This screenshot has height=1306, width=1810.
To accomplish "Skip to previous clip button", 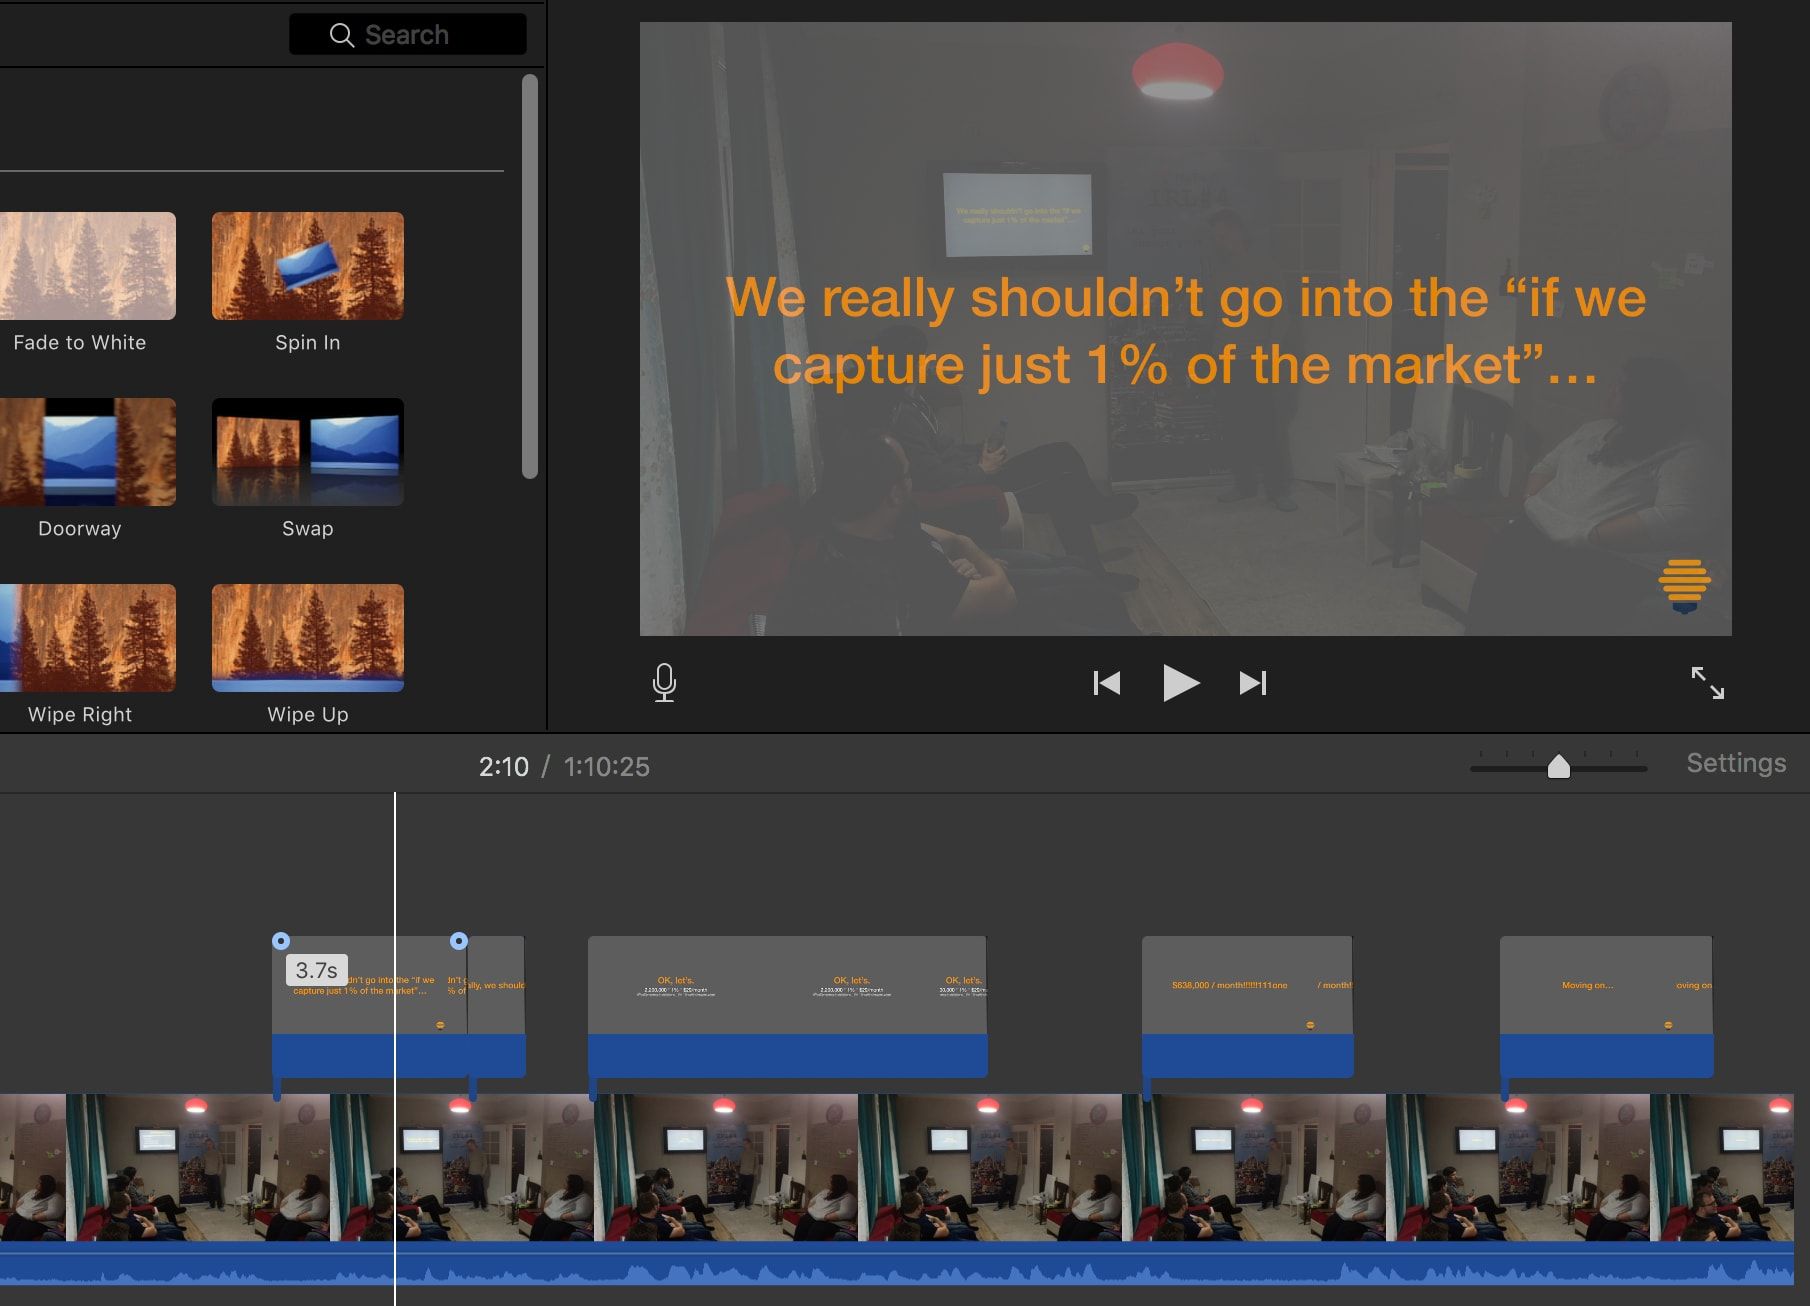I will coord(1107,683).
